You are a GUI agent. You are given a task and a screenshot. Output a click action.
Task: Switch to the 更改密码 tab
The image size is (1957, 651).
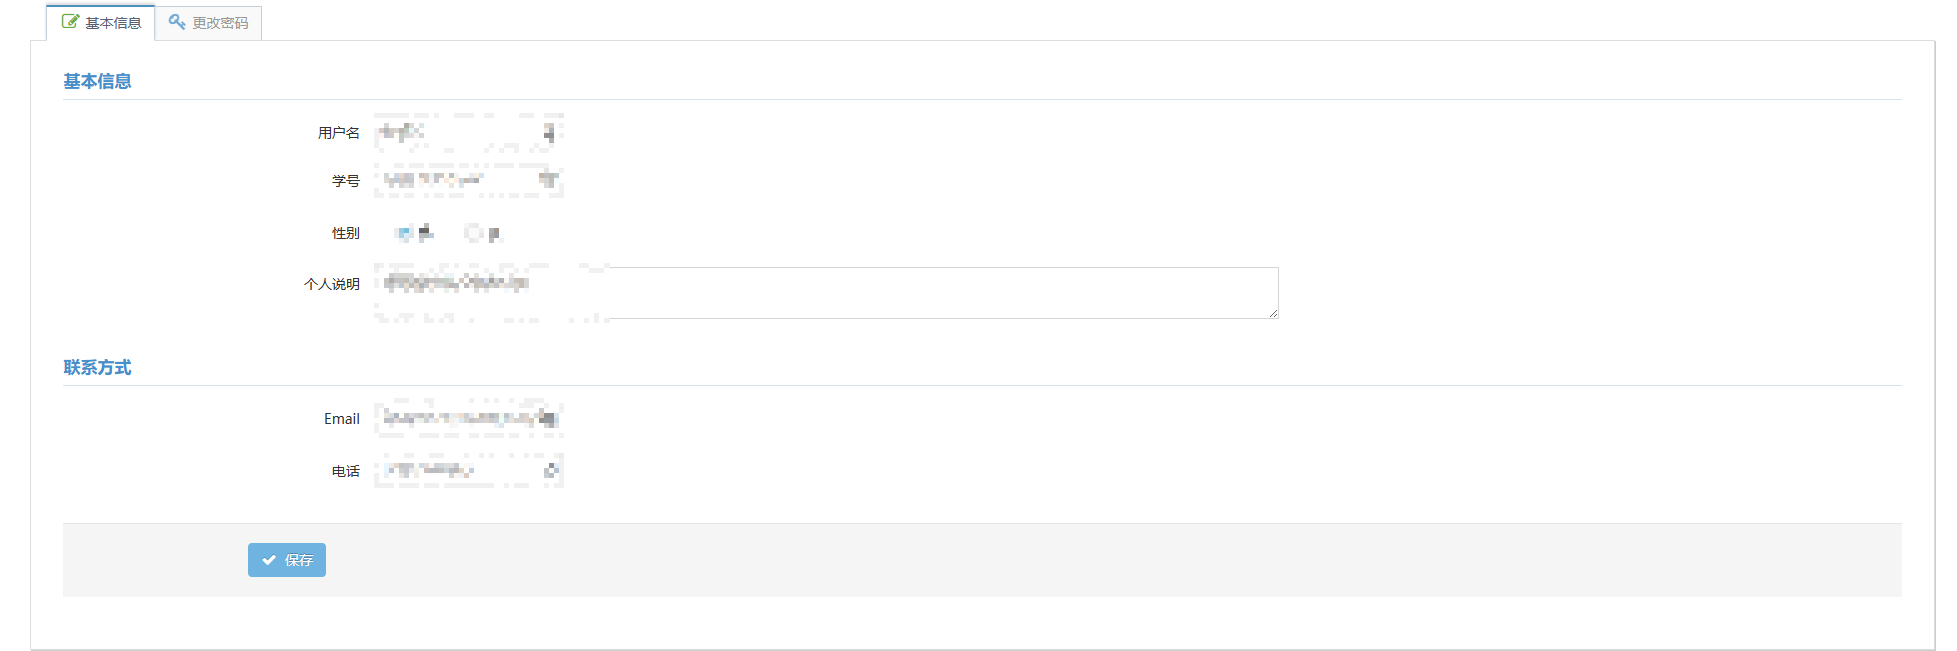209,22
